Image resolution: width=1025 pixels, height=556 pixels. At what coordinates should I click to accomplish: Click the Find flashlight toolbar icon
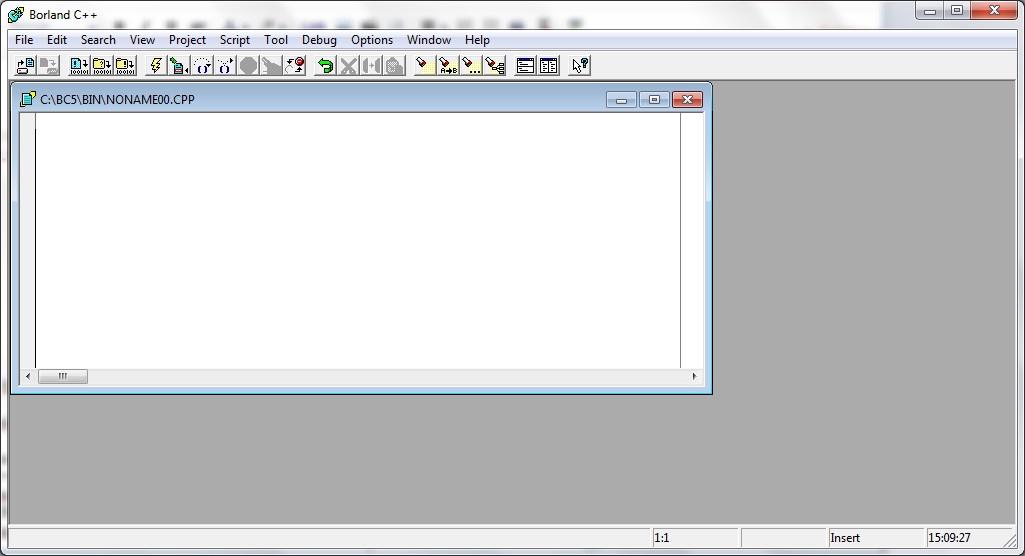coord(425,65)
